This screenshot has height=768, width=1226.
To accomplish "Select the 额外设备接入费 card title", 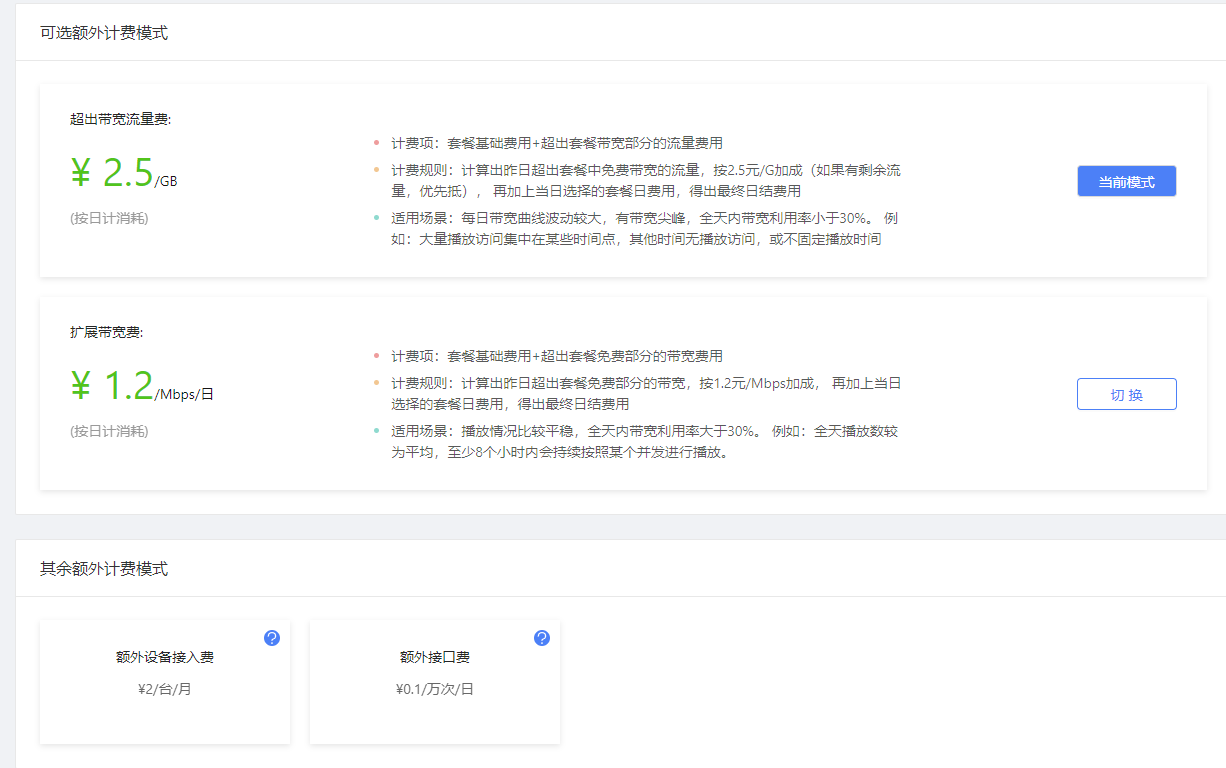I will (x=165, y=657).
